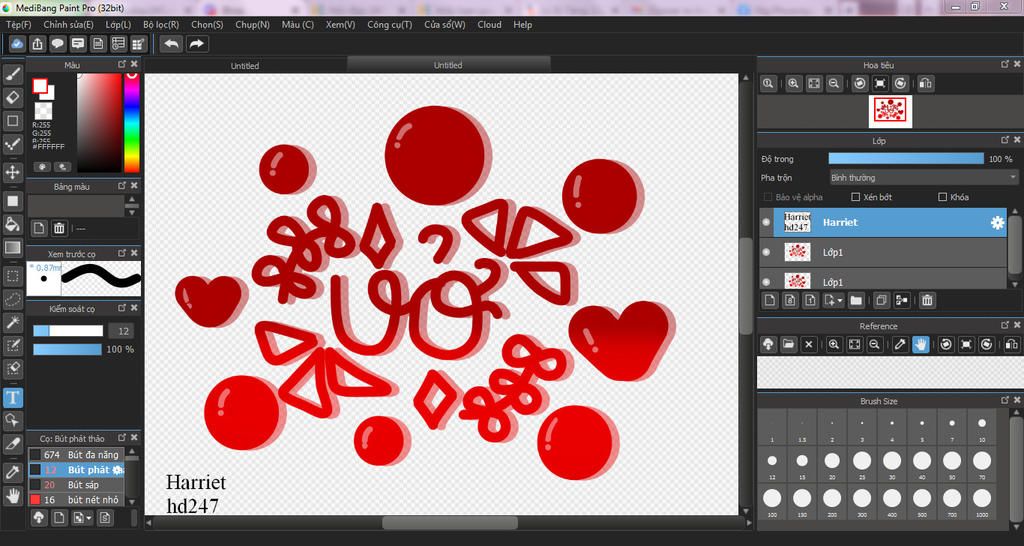This screenshot has height=546, width=1024.
Task: Click the brush size slider in Kiểm soát cọ
Action: coord(68,331)
